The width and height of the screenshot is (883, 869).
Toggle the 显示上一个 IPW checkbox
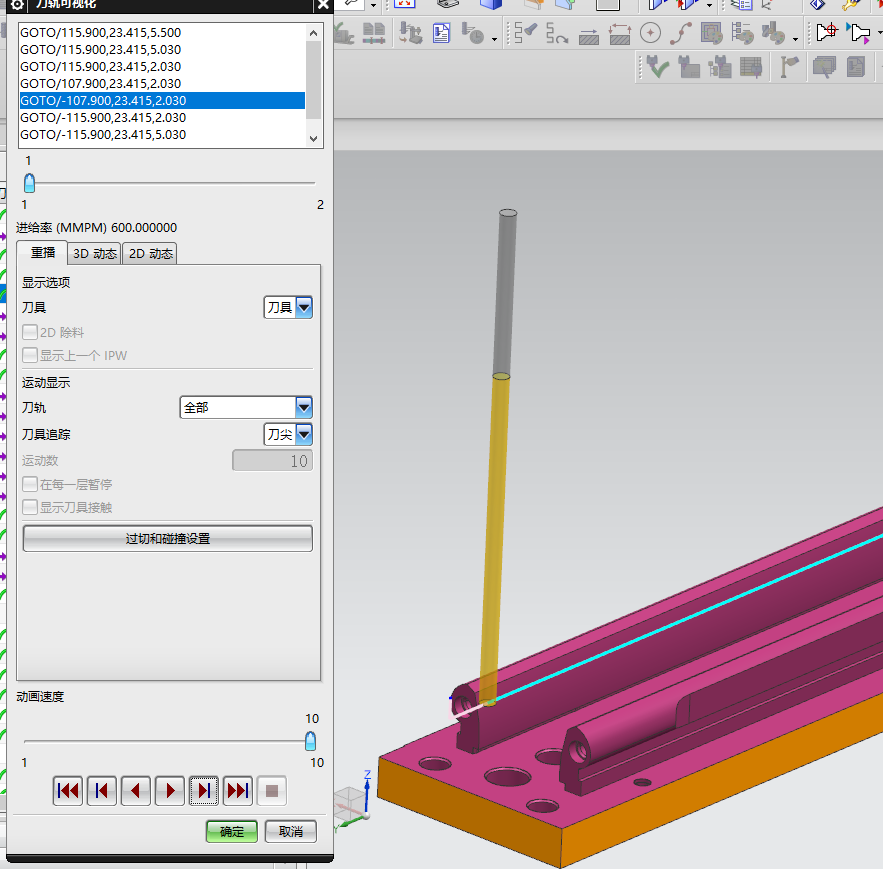tap(30, 355)
